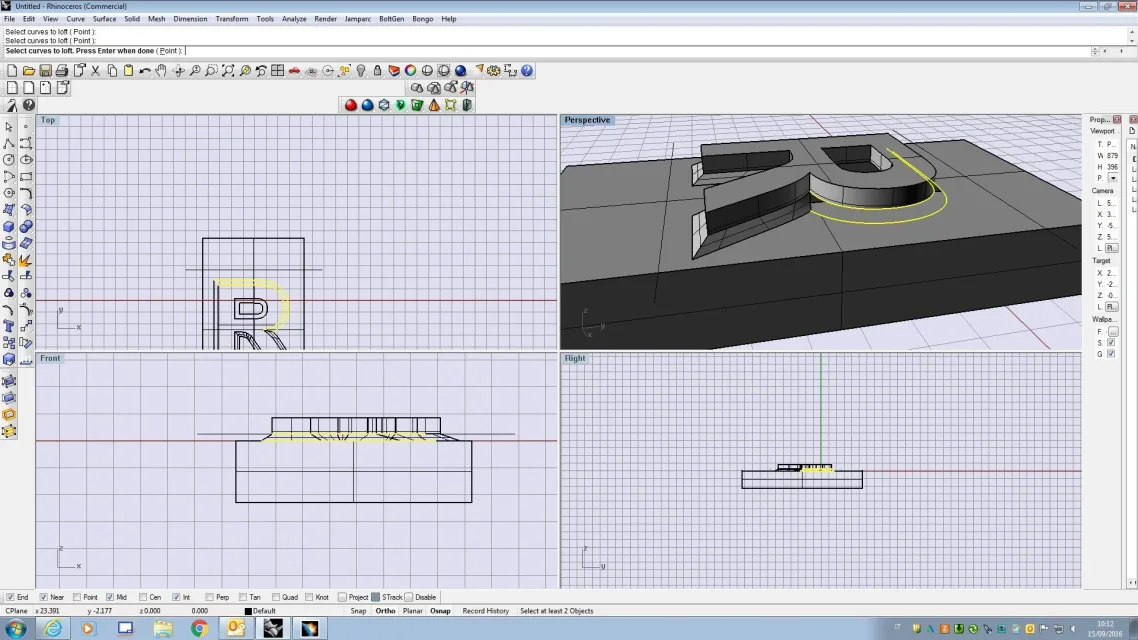Check the Disable osnap option

[409, 597]
